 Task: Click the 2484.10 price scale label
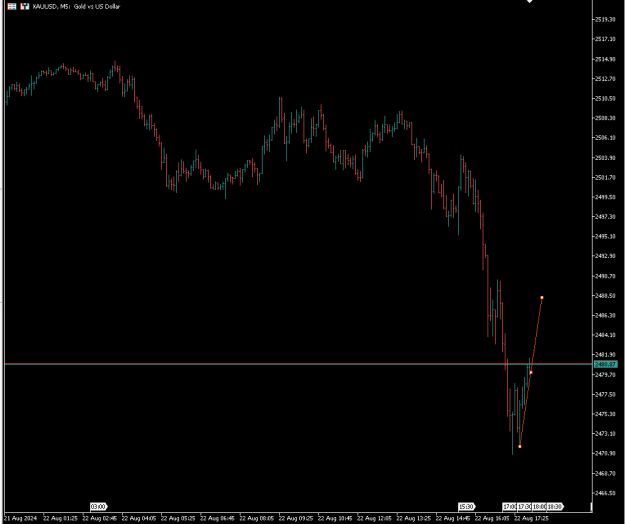click(605, 335)
